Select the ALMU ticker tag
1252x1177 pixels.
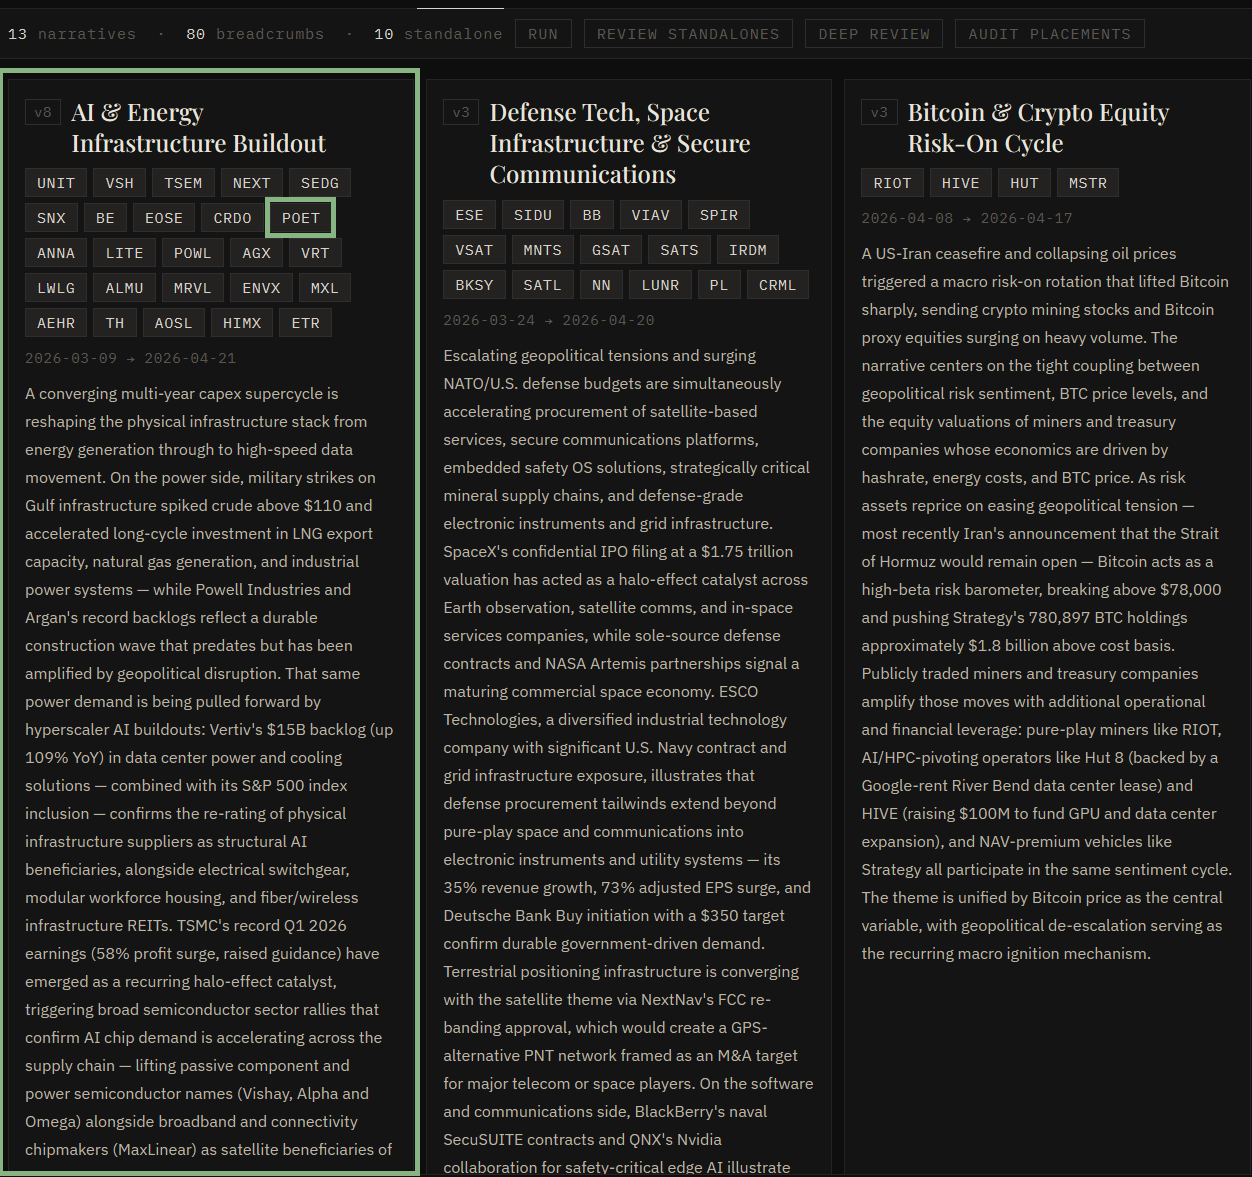[x=125, y=288]
